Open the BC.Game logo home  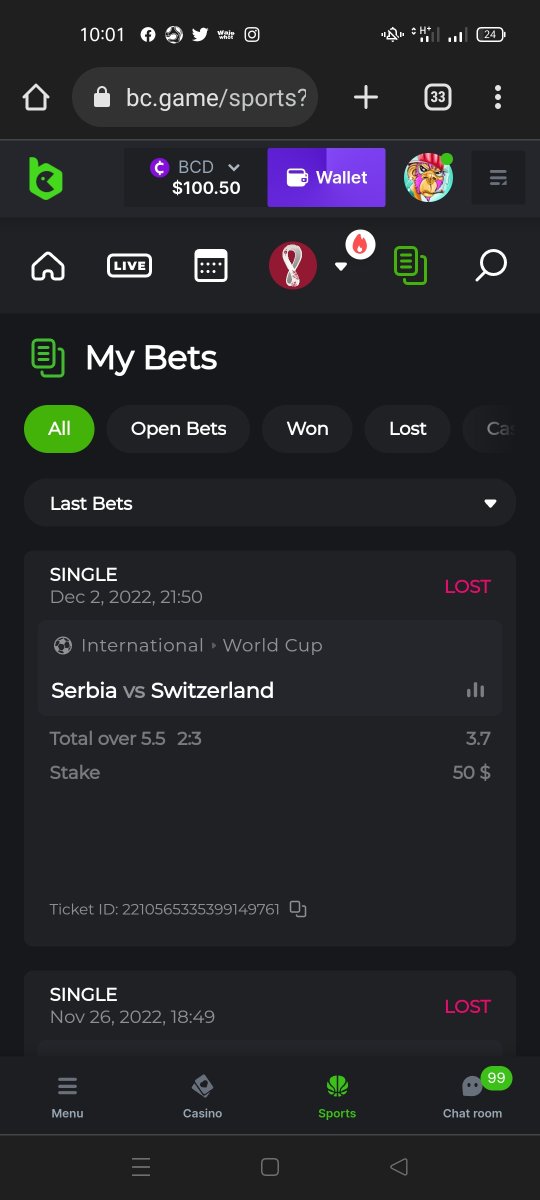point(45,178)
